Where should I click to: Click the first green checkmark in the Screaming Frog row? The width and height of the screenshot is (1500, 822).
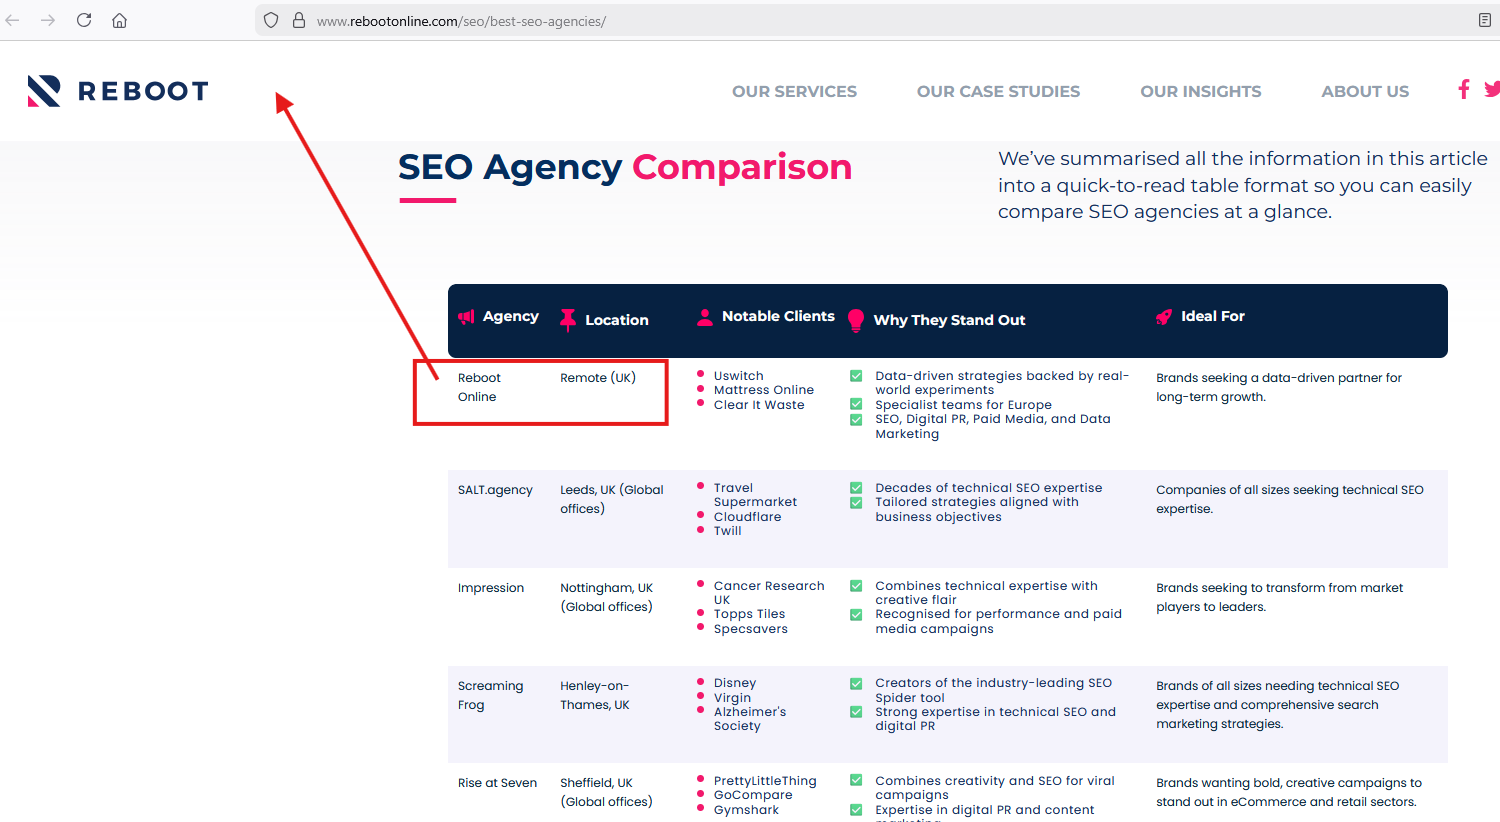pyautogui.click(x=856, y=683)
